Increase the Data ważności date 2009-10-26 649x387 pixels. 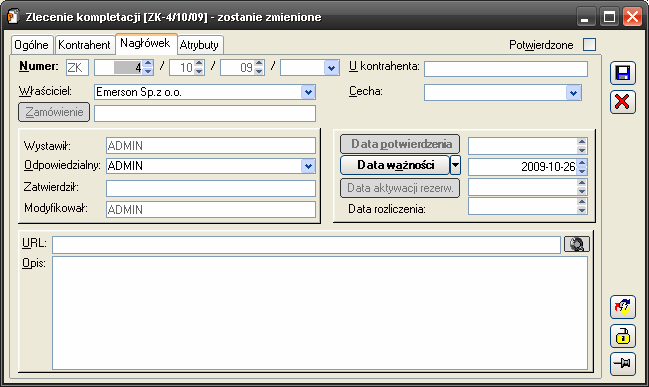click(582, 163)
